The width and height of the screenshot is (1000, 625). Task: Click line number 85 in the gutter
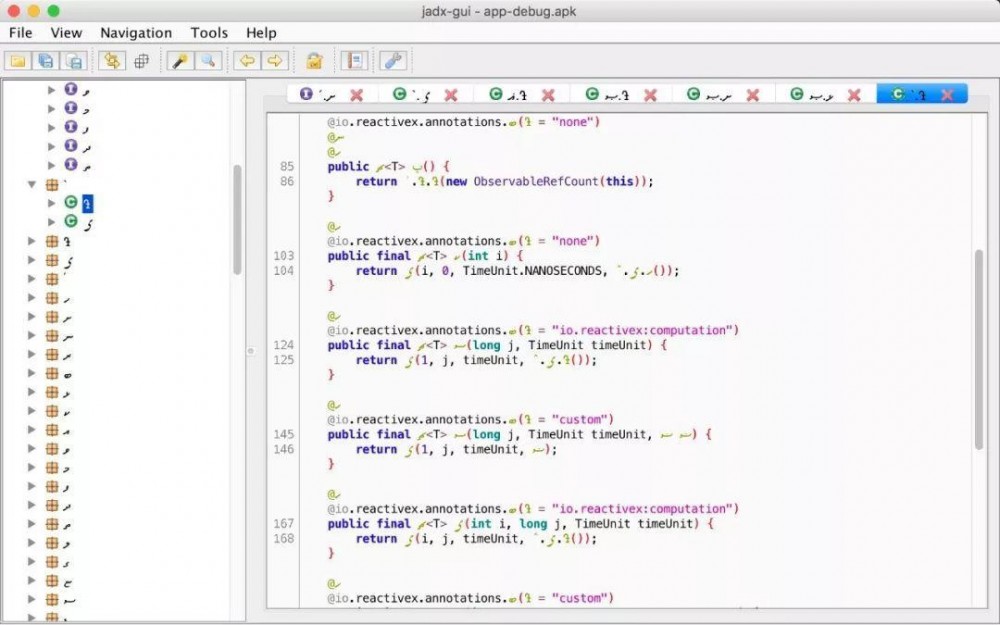click(x=287, y=166)
